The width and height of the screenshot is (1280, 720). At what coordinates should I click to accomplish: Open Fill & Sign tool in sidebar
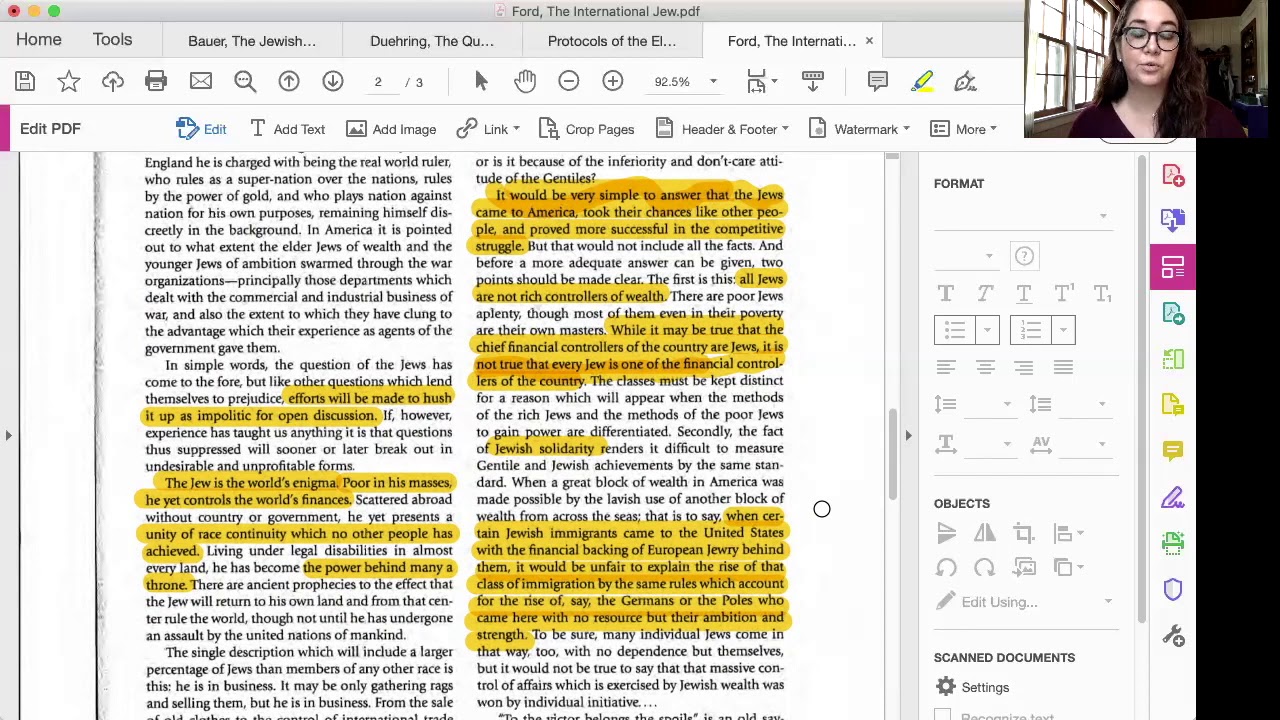[1173, 497]
